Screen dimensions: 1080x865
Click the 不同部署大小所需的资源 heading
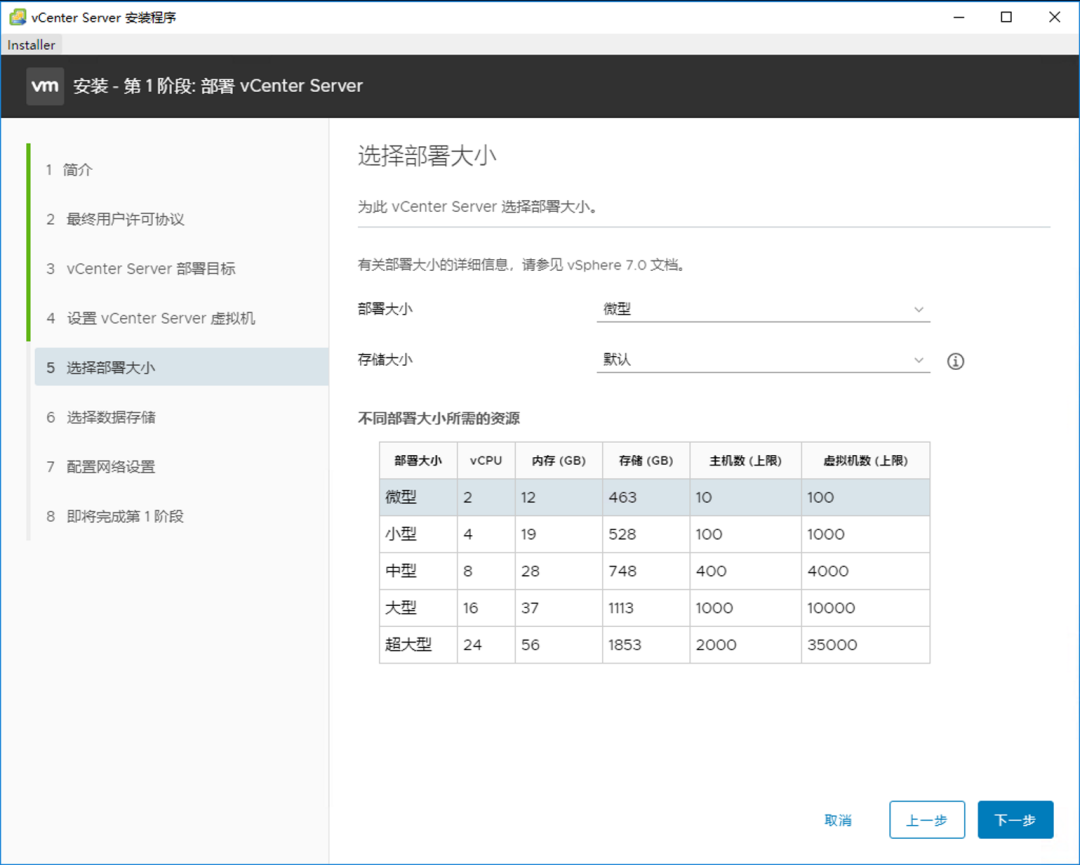coord(439,418)
